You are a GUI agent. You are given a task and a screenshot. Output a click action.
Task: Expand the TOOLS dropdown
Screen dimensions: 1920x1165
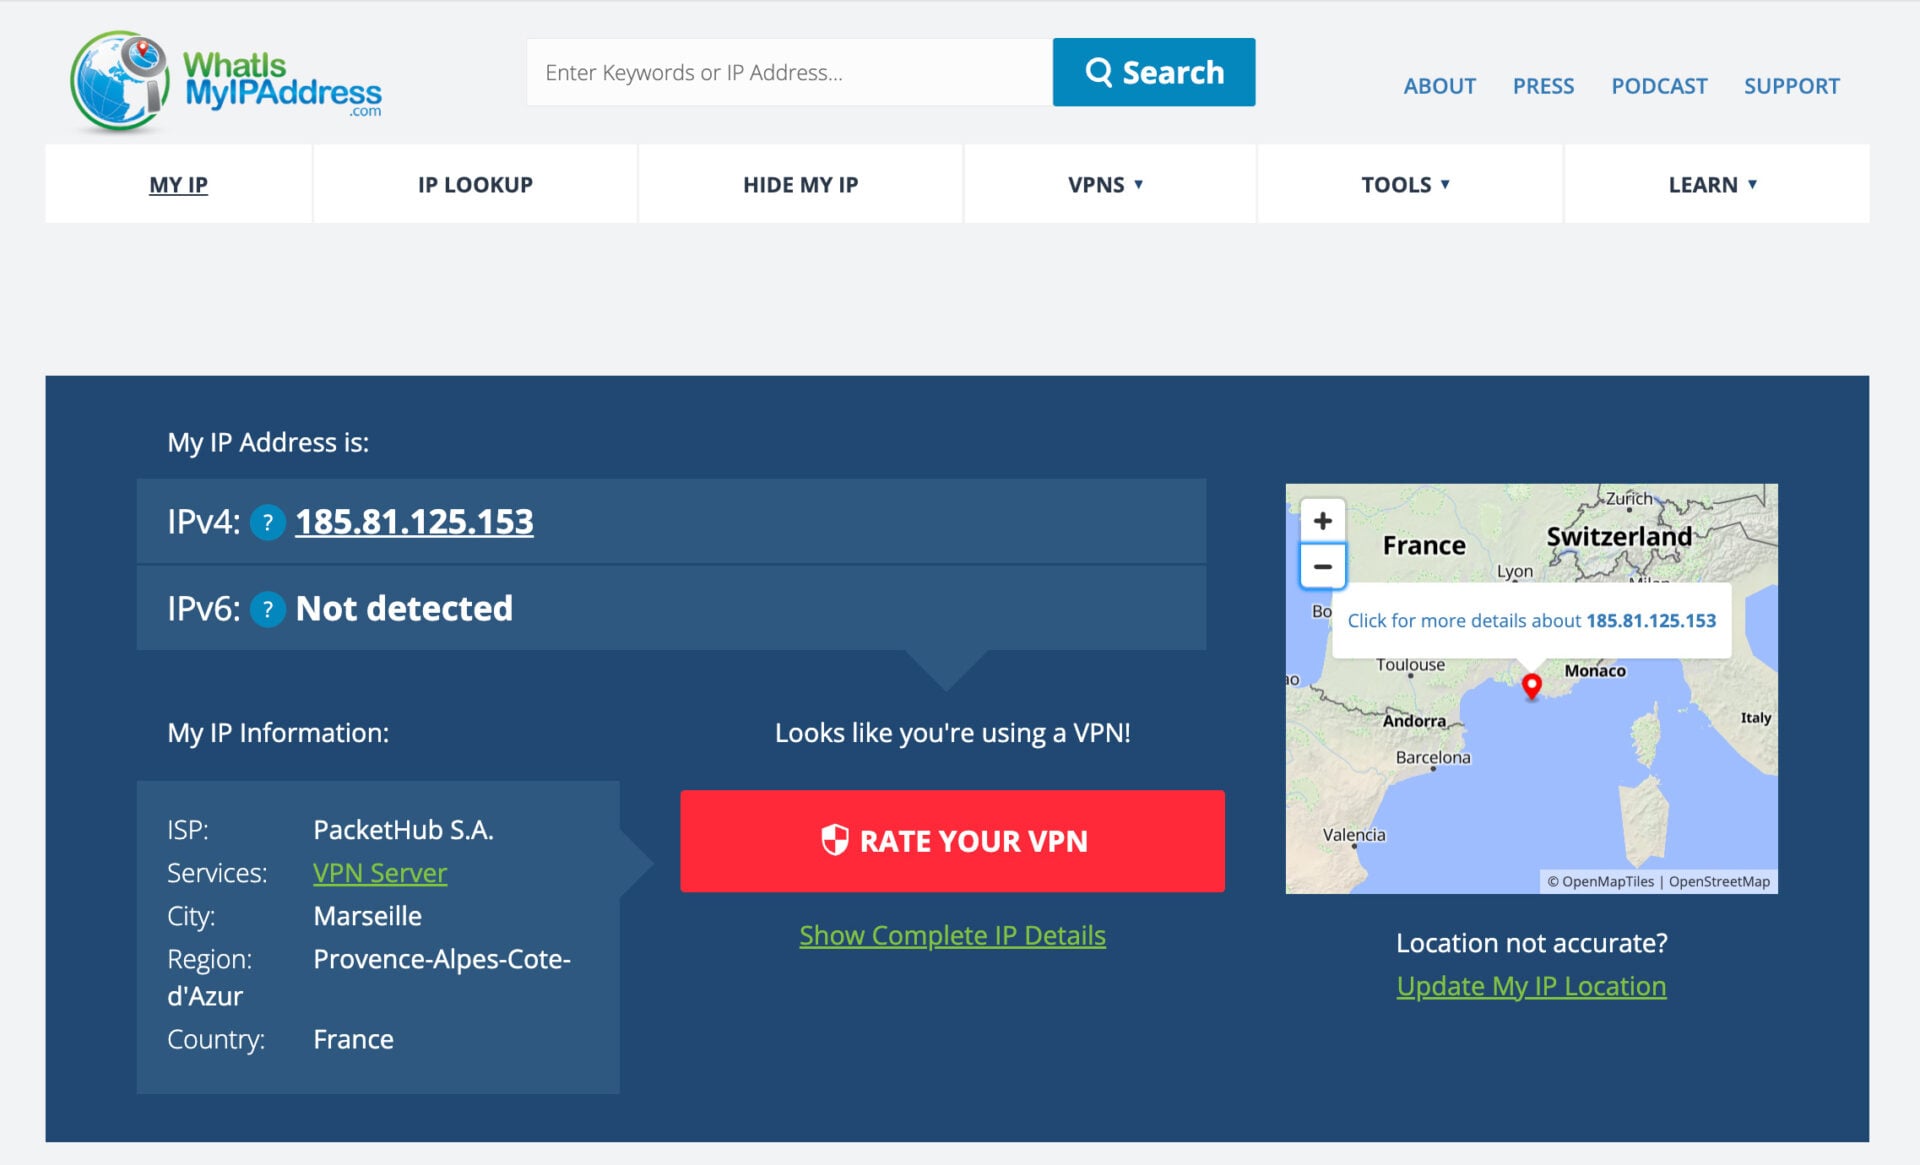click(1402, 184)
